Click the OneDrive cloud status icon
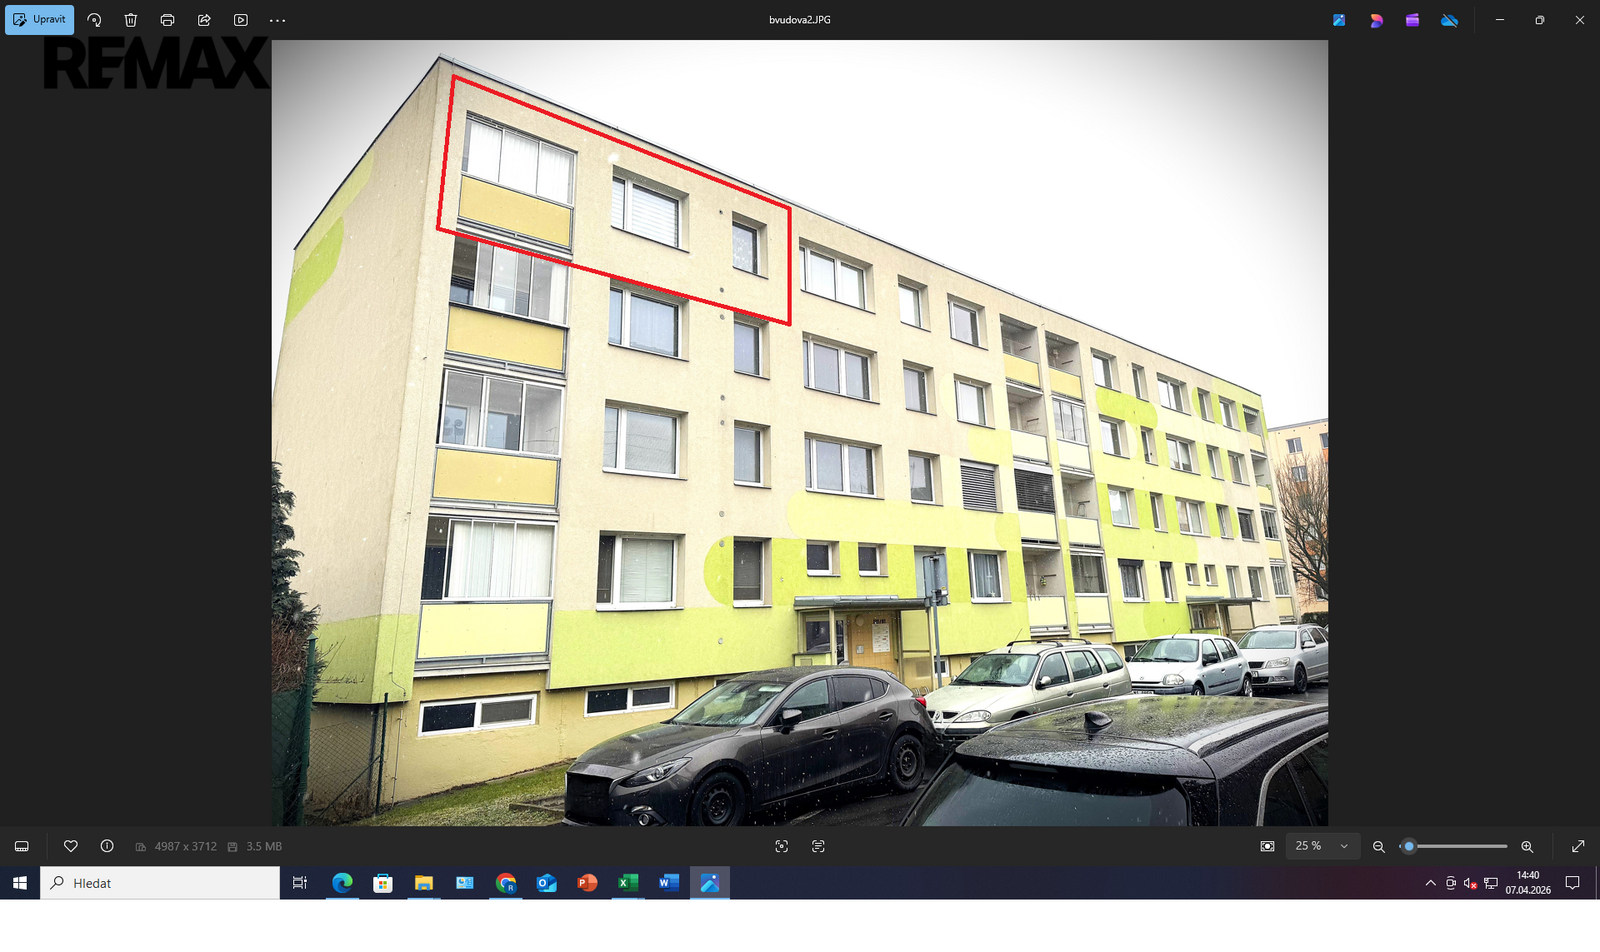The image size is (1600, 952). 1449,20
